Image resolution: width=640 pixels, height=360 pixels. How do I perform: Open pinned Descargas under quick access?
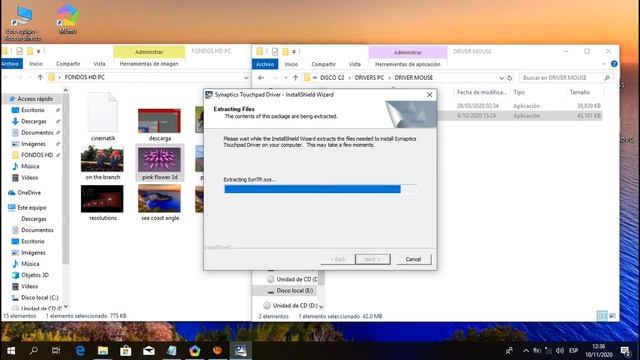pyautogui.click(x=33, y=121)
